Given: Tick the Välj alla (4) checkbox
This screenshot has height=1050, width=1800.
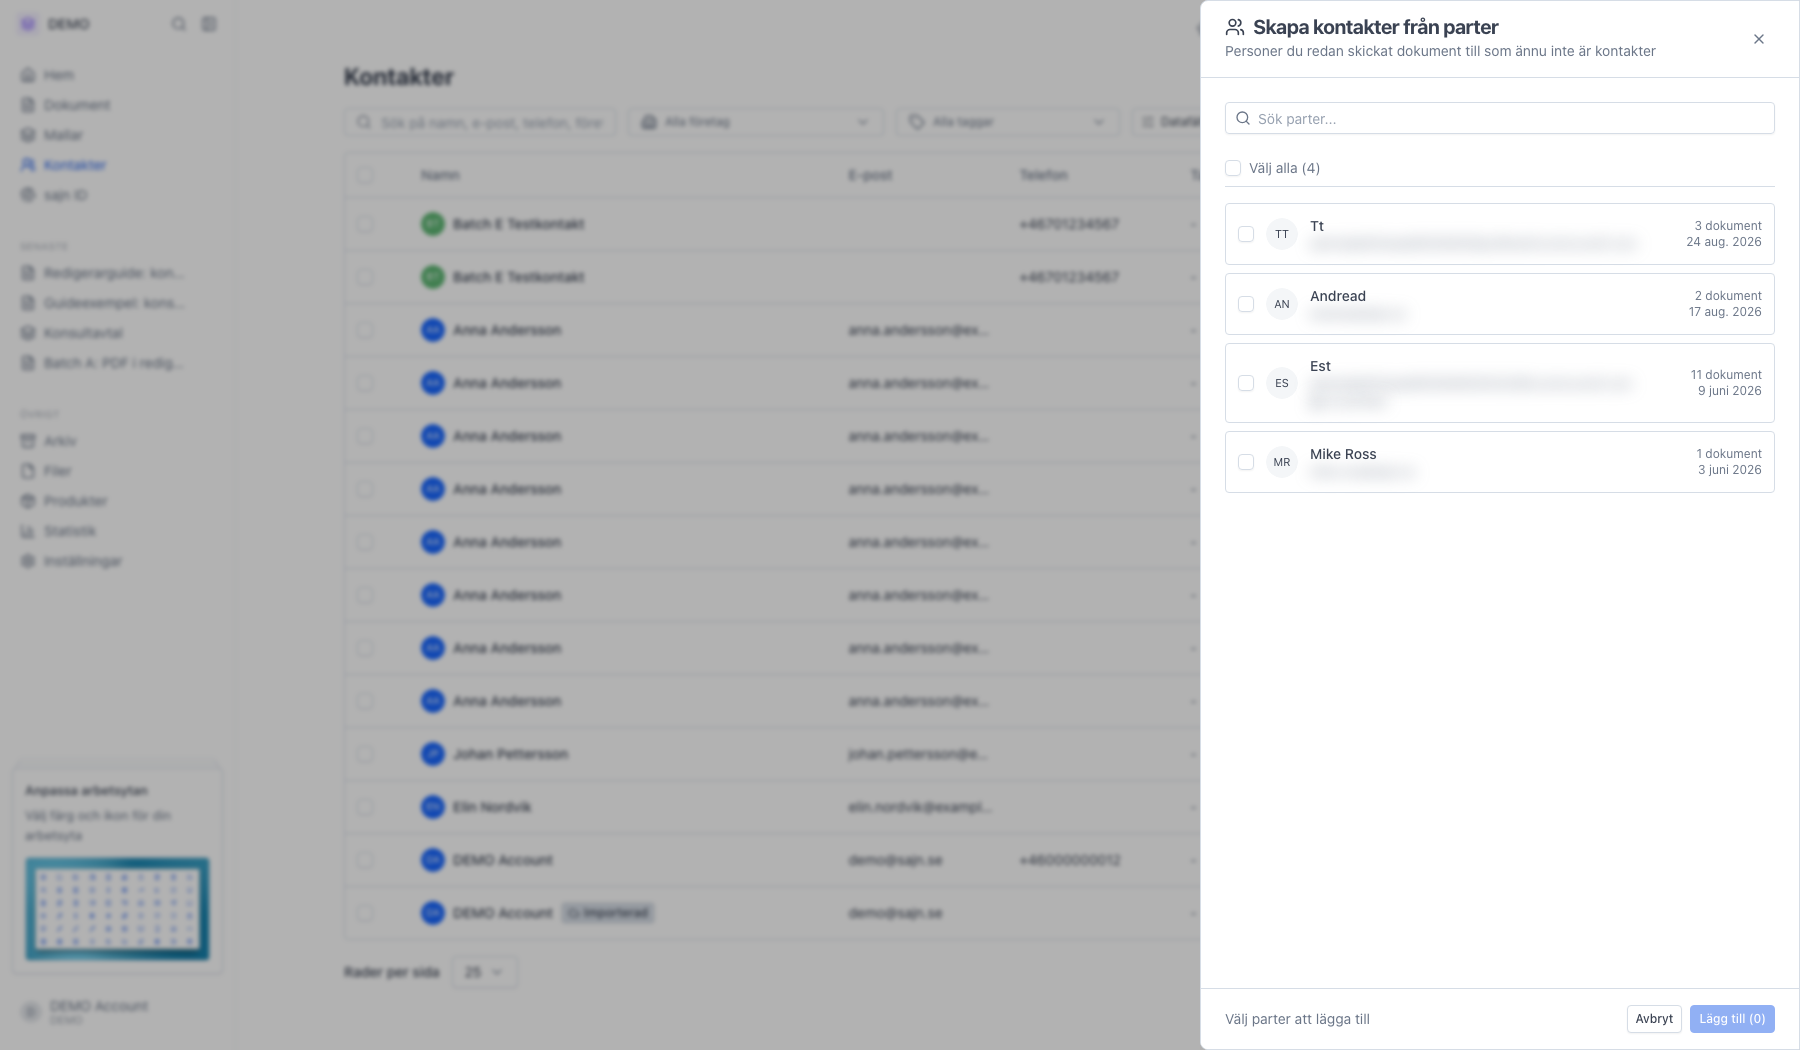Looking at the screenshot, I should click(1233, 168).
